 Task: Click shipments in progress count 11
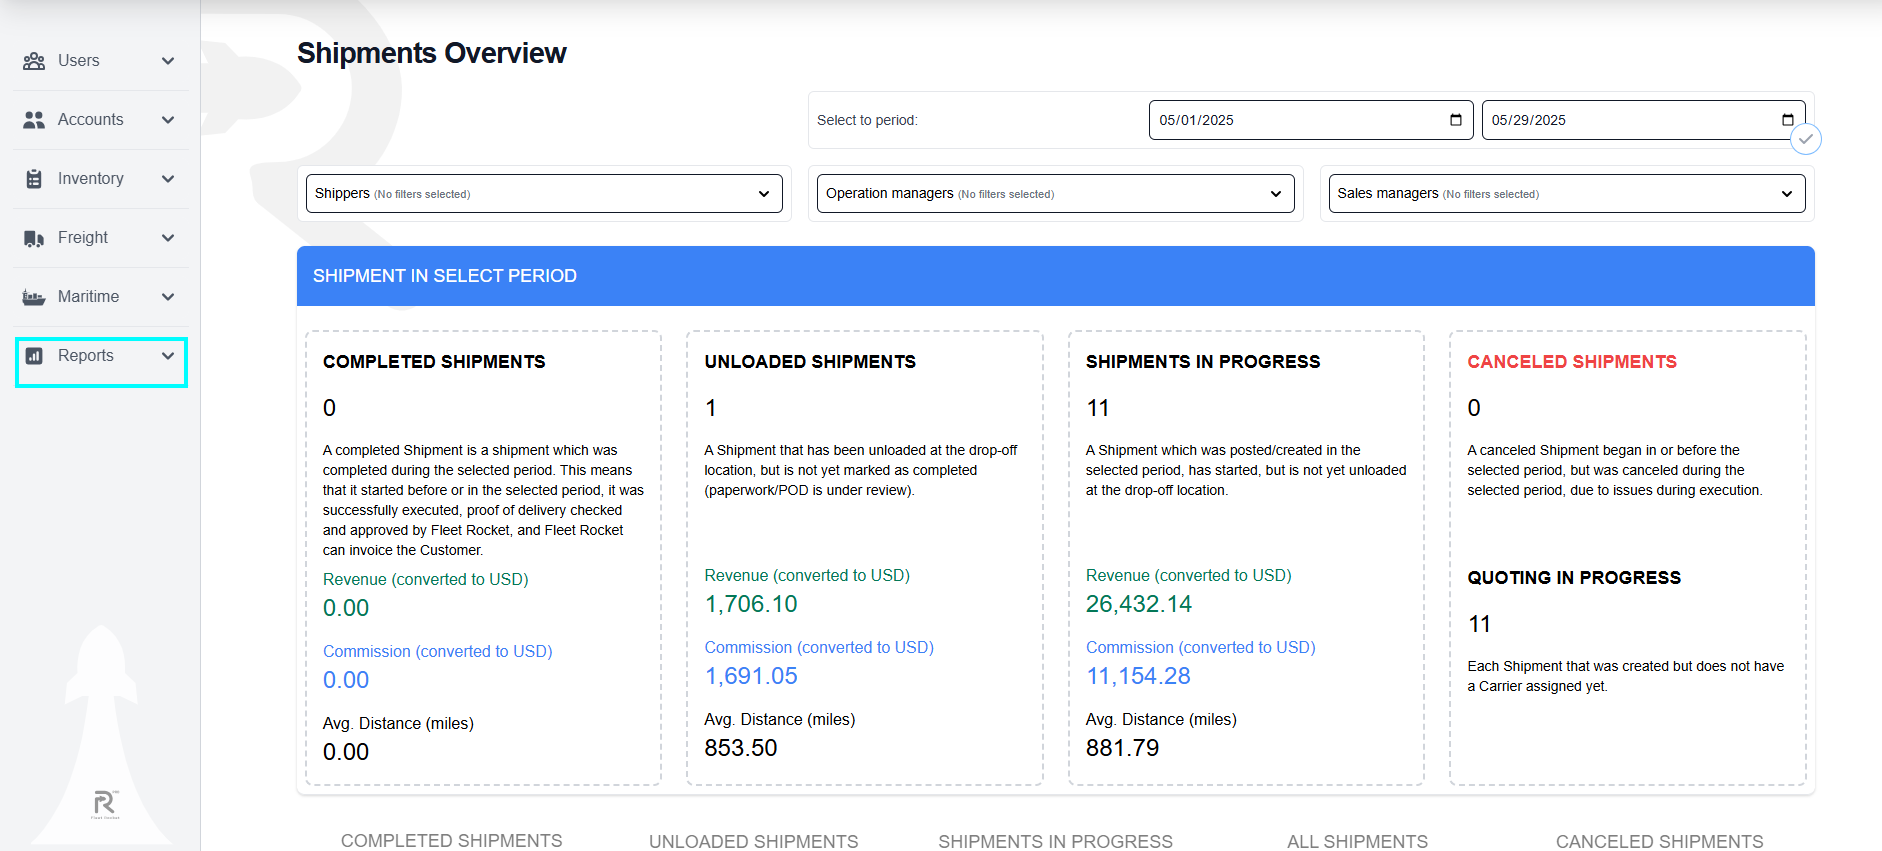(1098, 408)
